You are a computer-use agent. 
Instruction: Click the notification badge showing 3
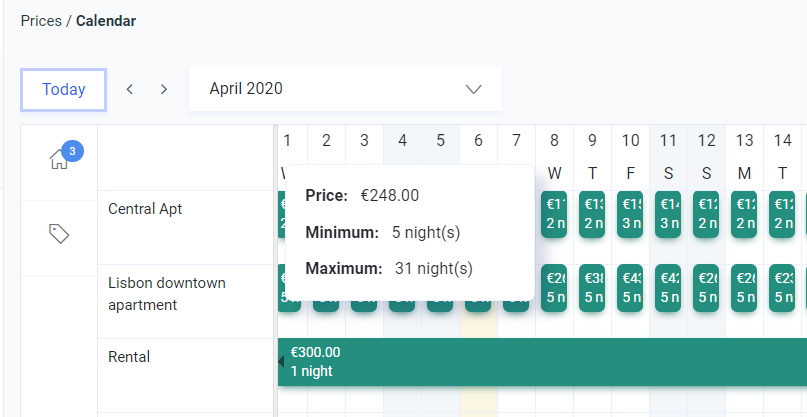click(x=72, y=151)
